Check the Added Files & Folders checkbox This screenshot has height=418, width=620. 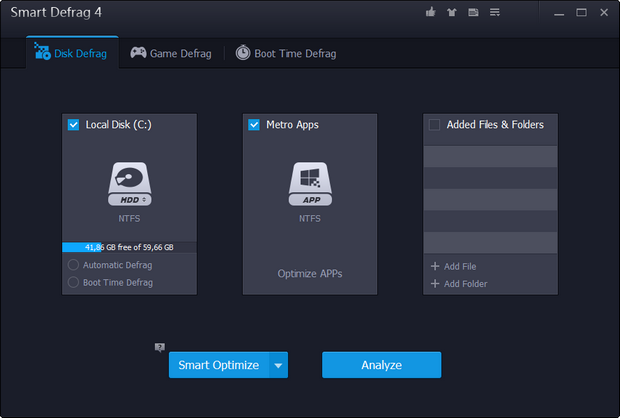coord(434,125)
